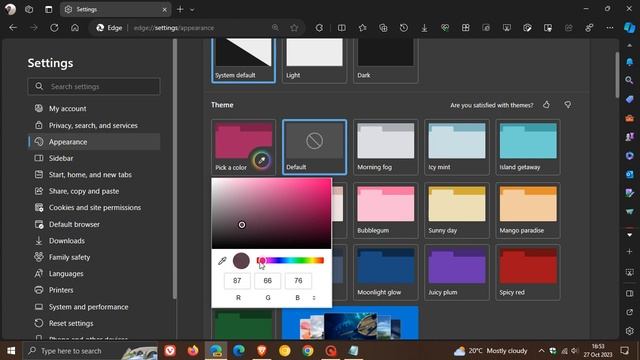The height and width of the screenshot is (360, 640).
Task: Click the R value field
Action: tap(237, 281)
